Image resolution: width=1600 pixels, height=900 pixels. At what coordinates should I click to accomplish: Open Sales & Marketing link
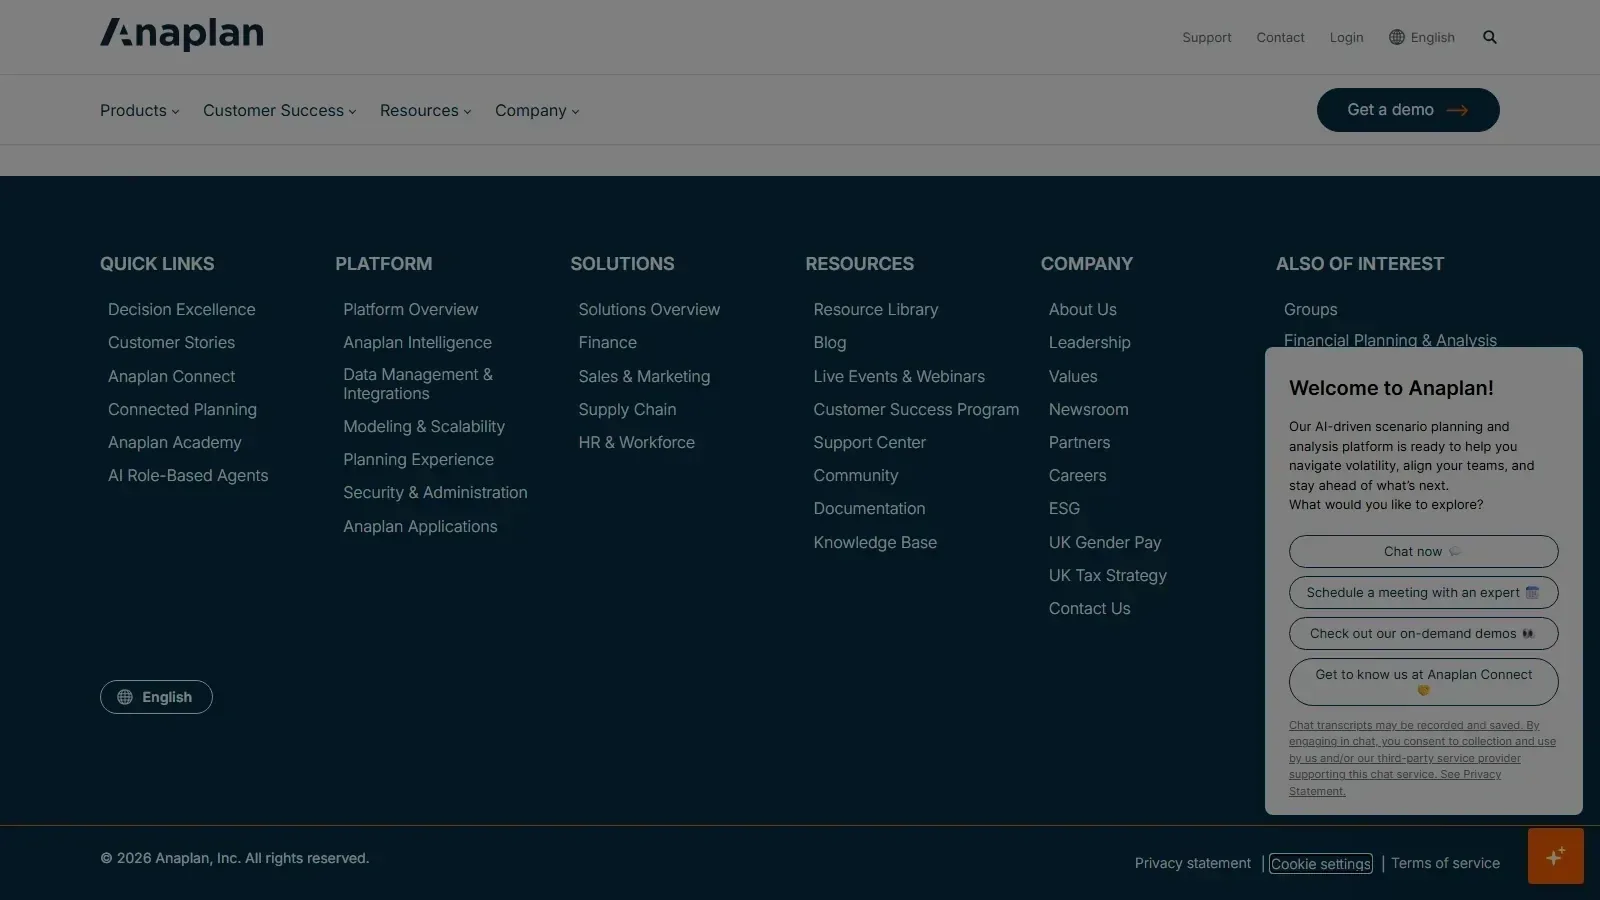(644, 377)
